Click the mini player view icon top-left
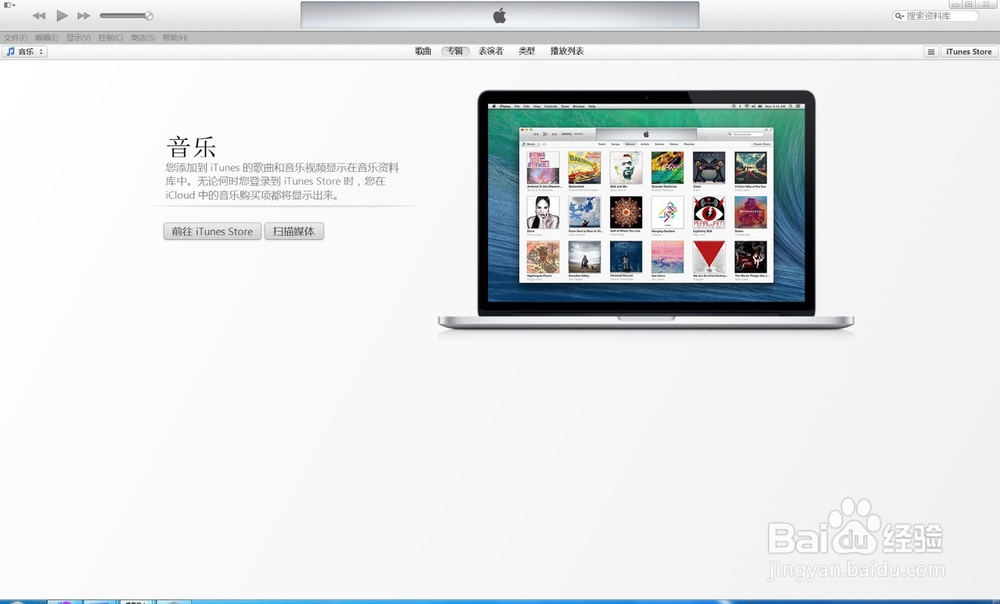Image resolution: width=1000 pixels, height=604 pixels. tap(8, 6)
